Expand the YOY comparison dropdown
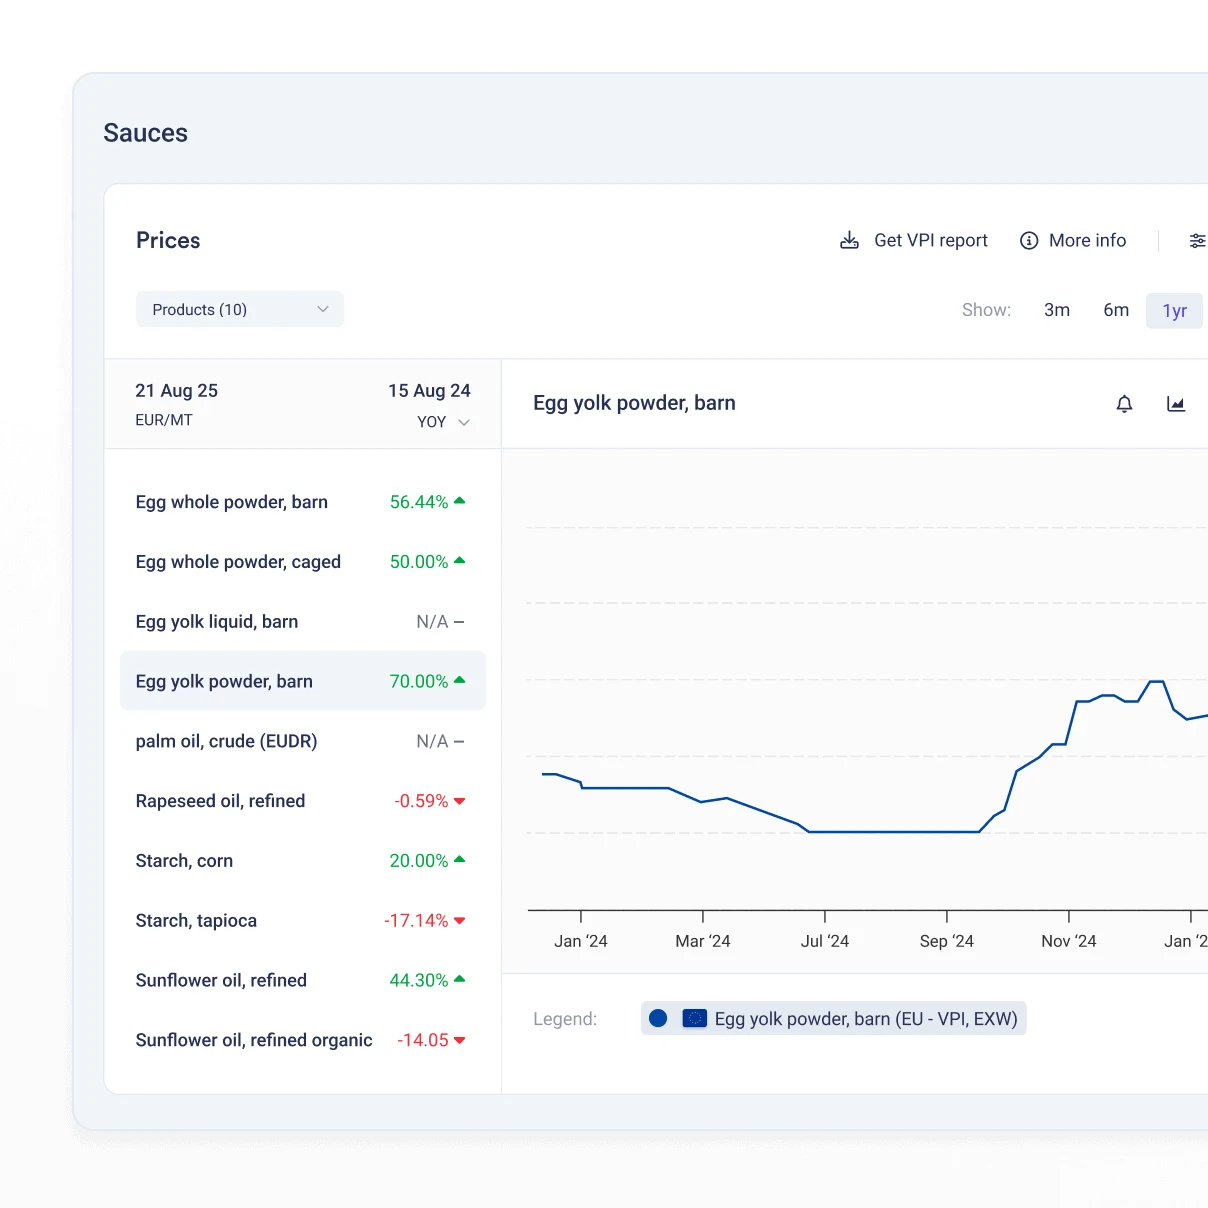This screenshot has width=1208, height=1208. coord(443,422)
